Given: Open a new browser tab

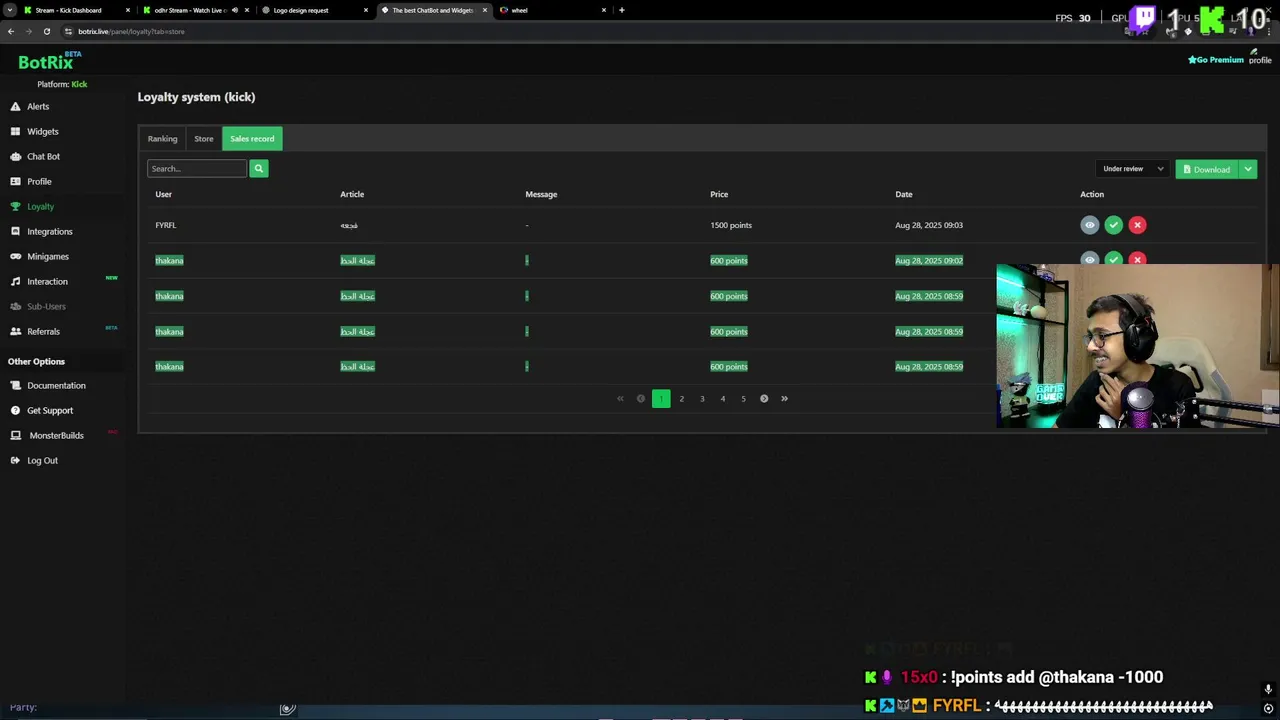Looking at the screenshot, I should (622, 10).
